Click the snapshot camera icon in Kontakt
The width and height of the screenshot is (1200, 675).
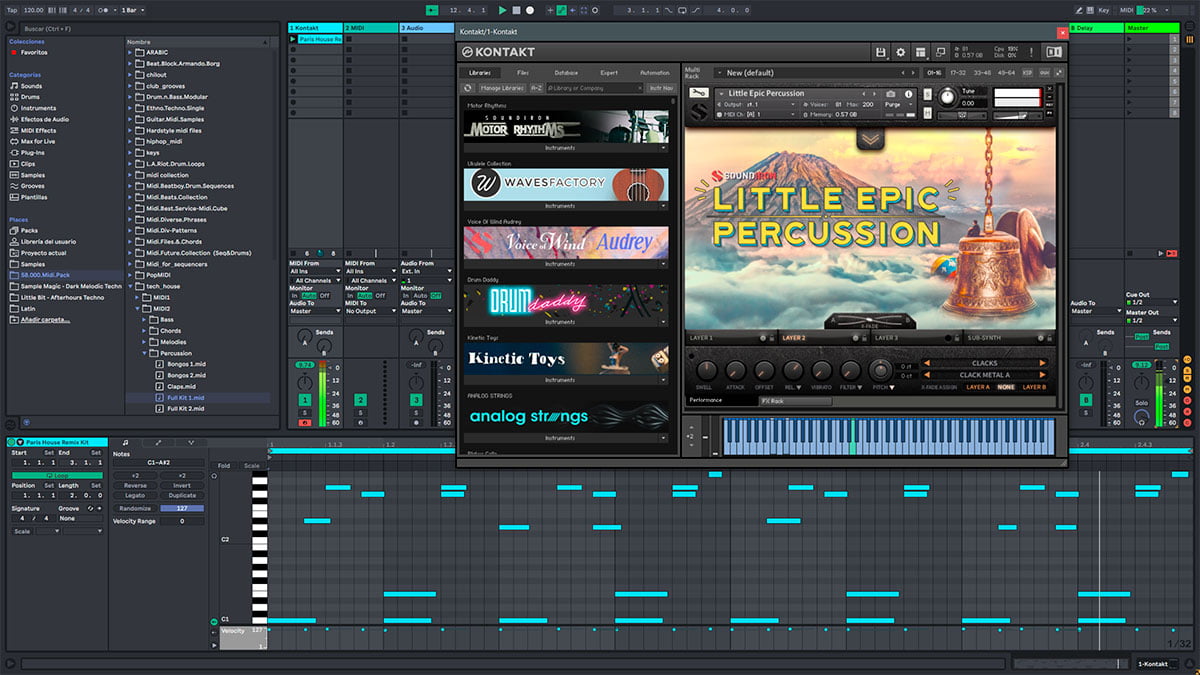pos(891,94)
